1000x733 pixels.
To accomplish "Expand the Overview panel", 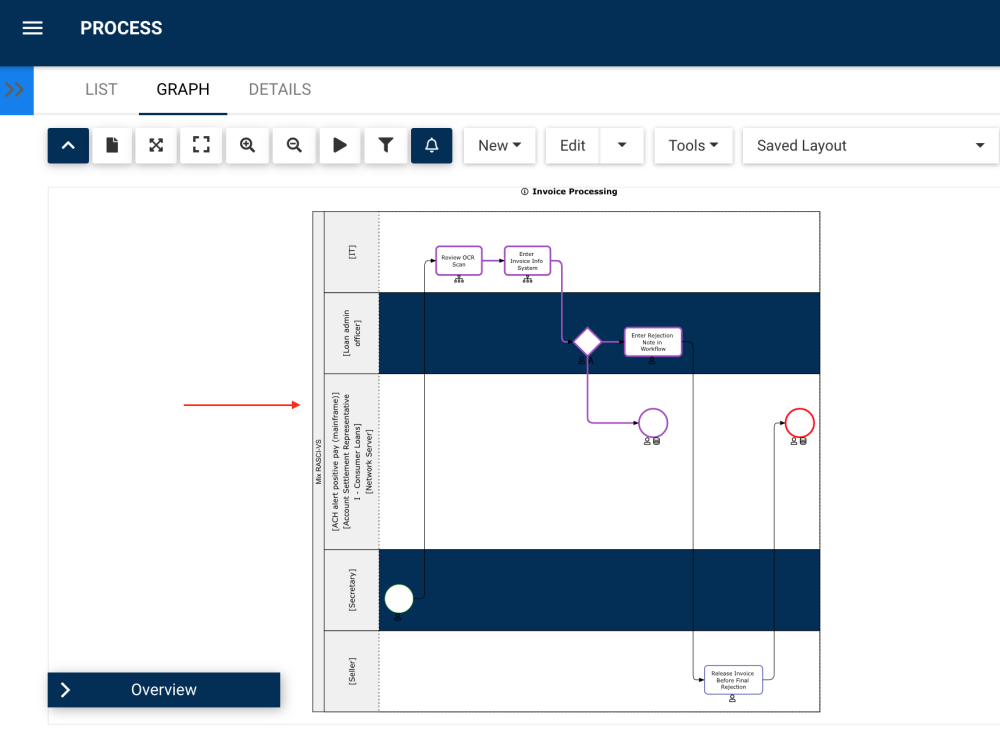I will pyautogui.click(x=164, y=690).
